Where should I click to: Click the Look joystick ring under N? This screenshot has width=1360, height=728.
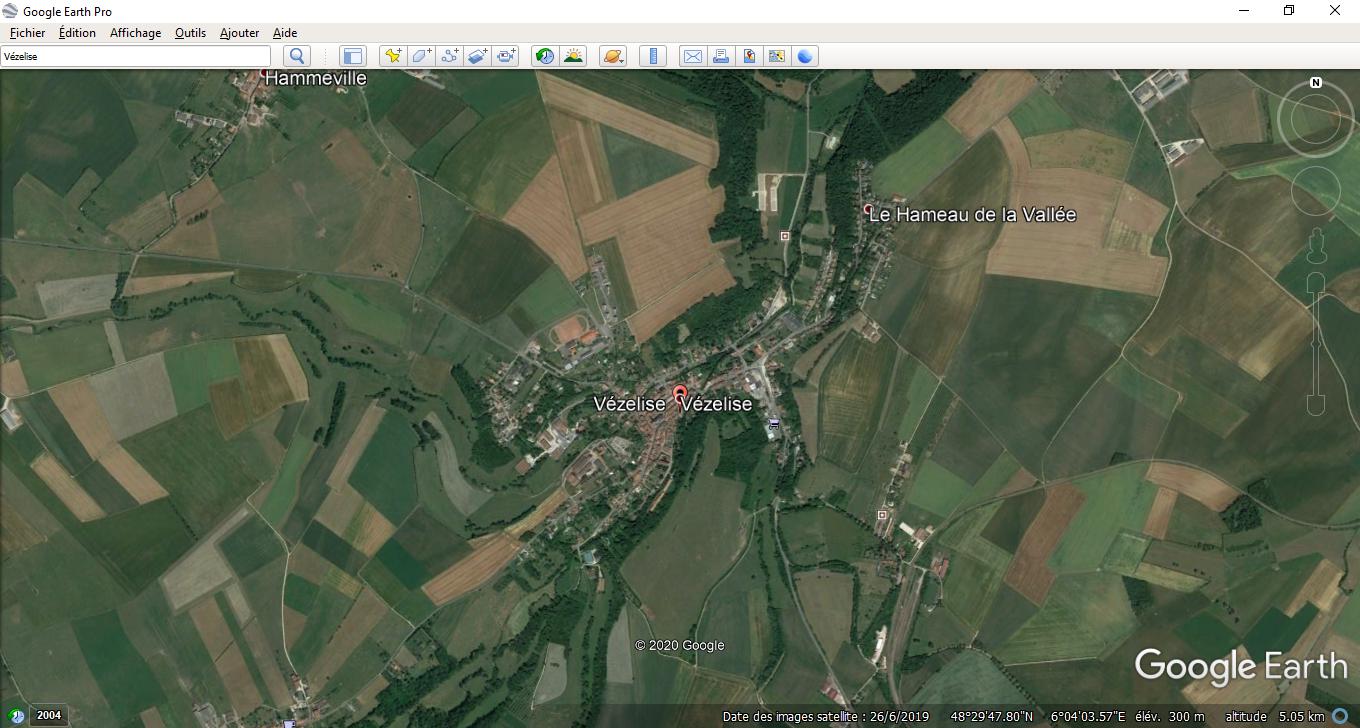[1316, 119]
